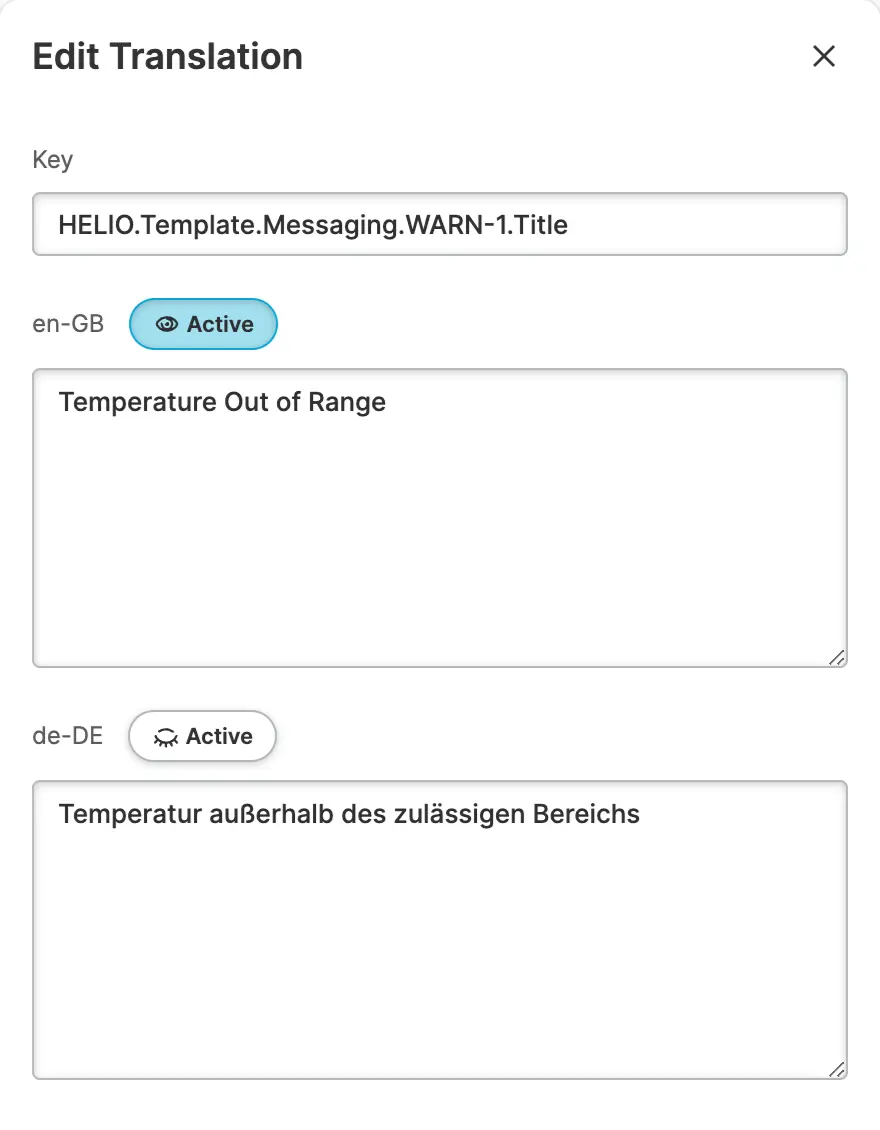
Task: Grab the de-DE textarea resize handle
Action: click(837, 1069)
